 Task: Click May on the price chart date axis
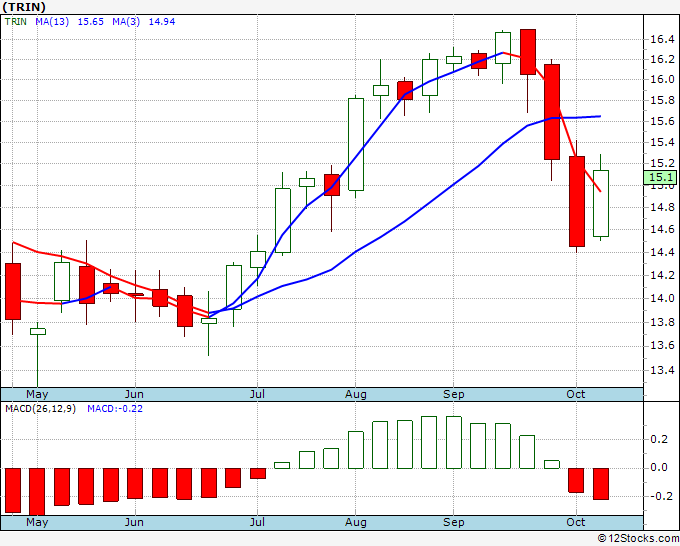(37, 395)
